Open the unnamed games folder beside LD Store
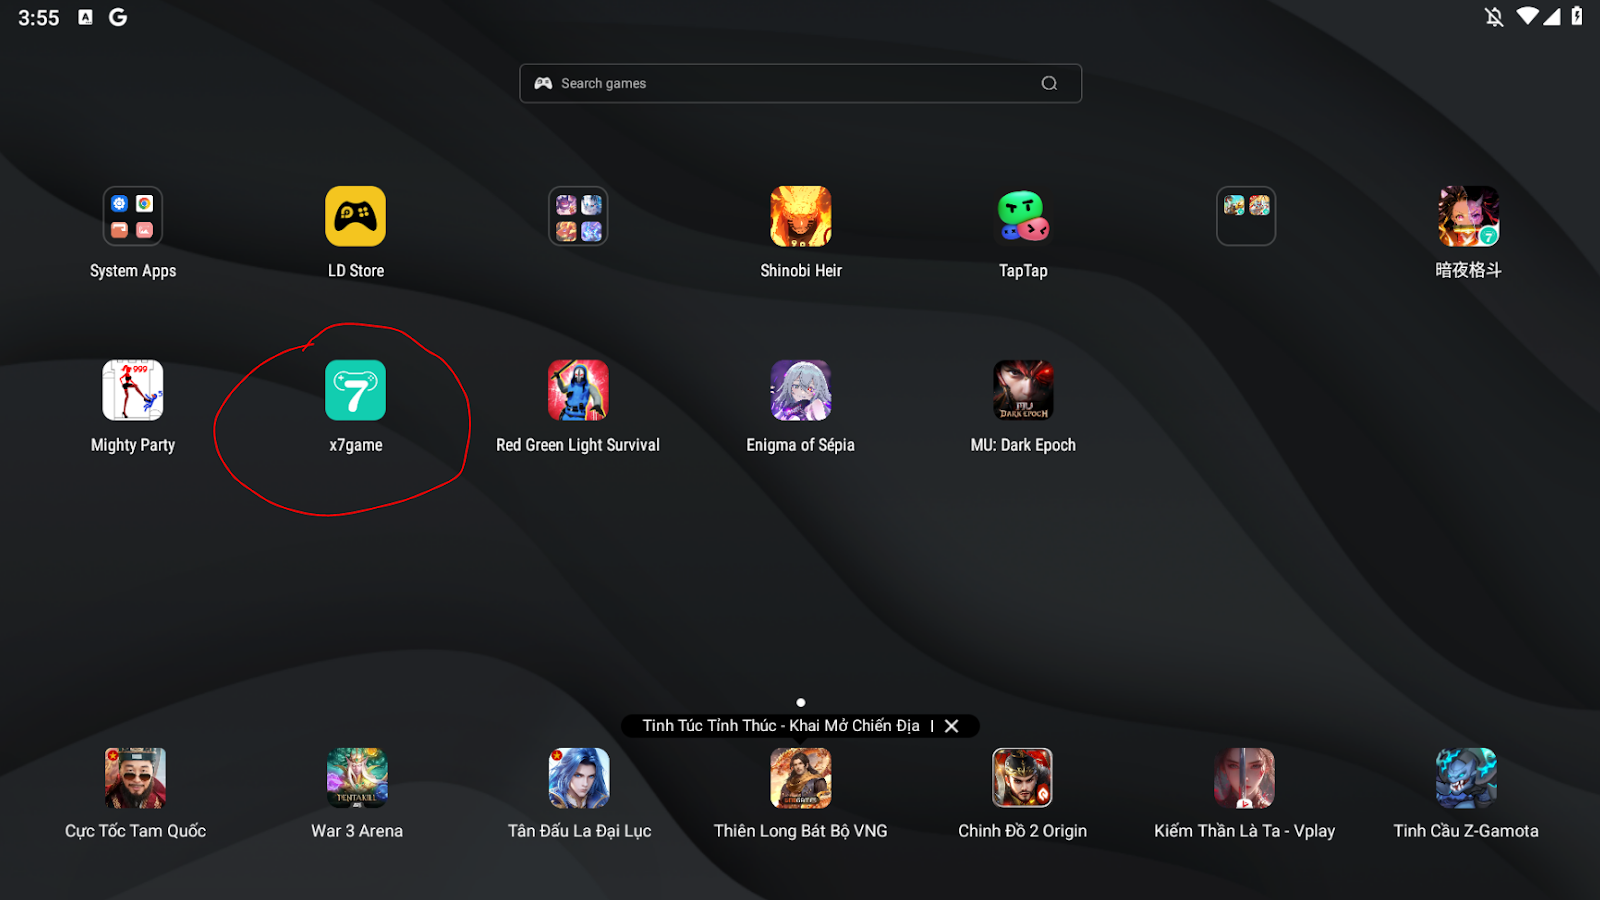Screen dimensions: 1600x900 (578, 216)
